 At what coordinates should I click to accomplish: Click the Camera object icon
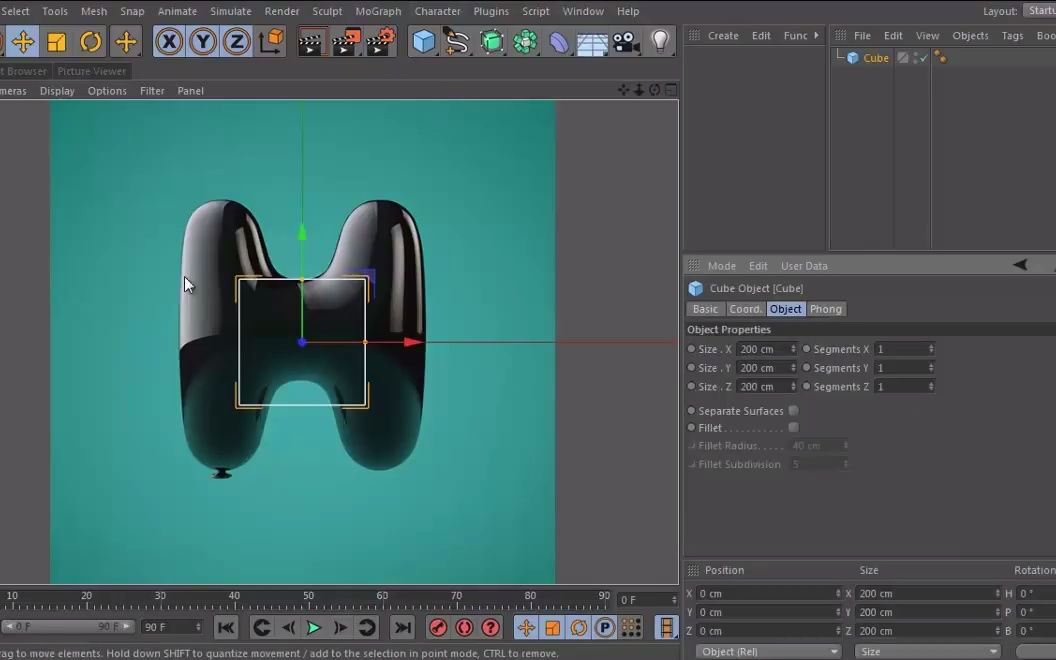point(626,42)
